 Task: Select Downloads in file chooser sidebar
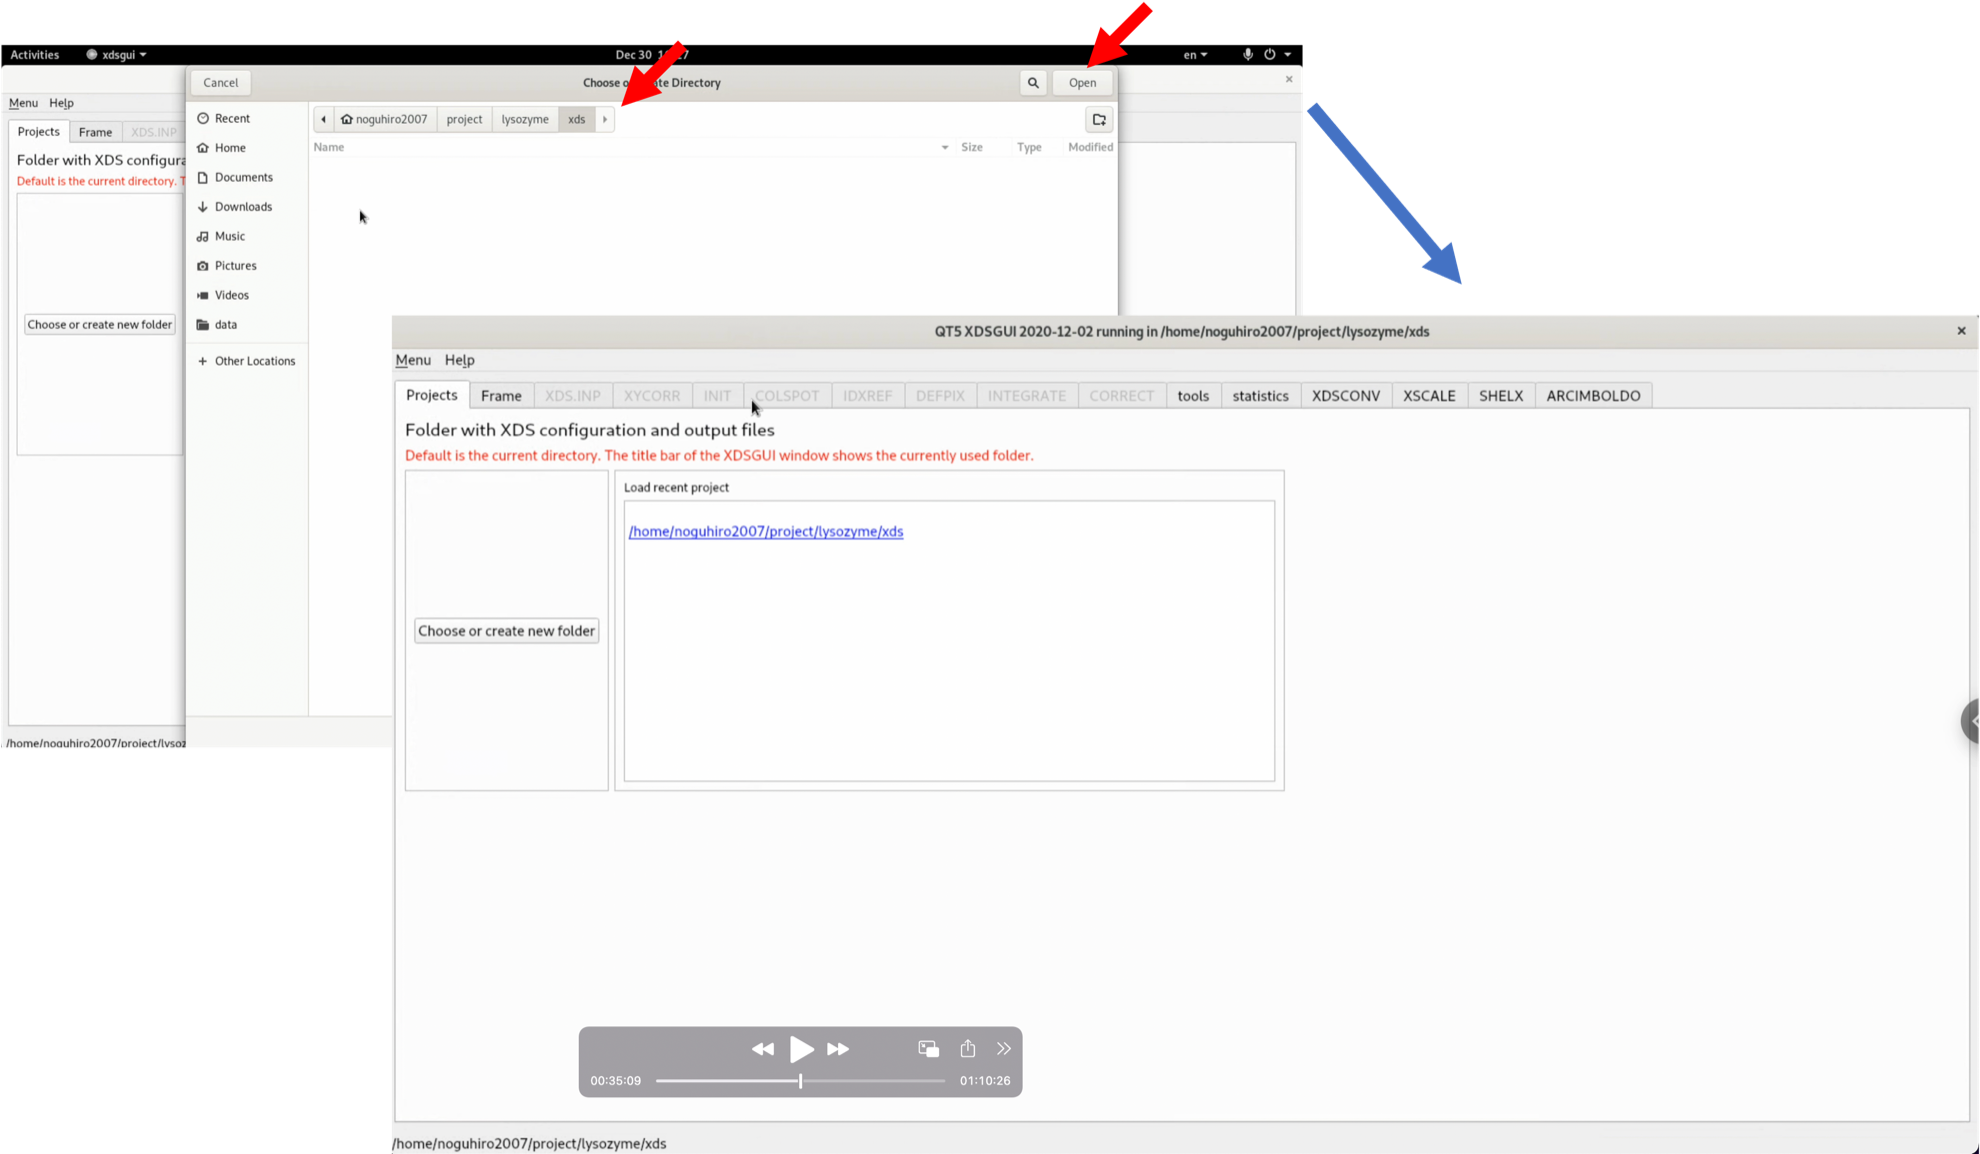coord(243,207)
